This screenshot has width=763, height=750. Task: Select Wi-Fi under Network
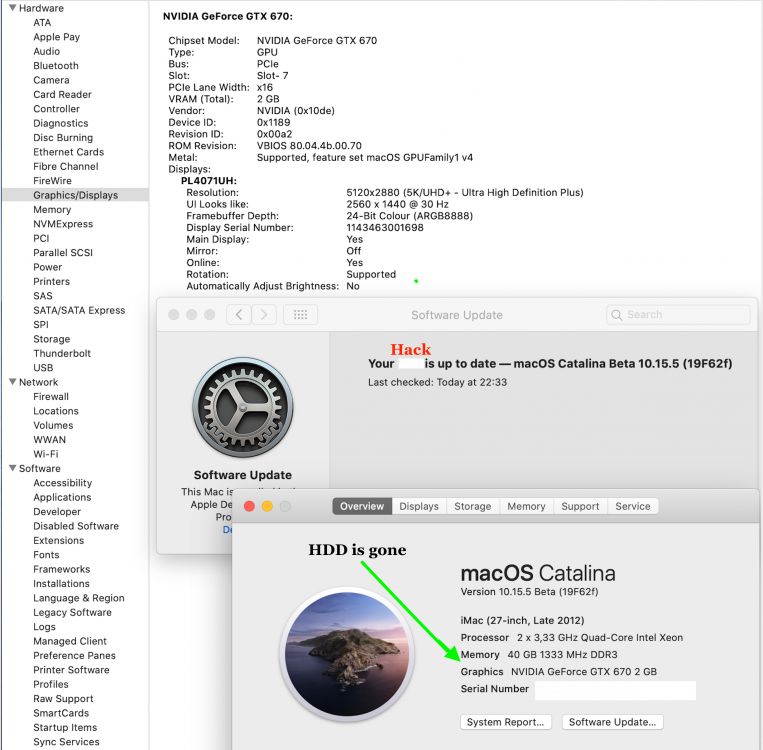(46, 454)
